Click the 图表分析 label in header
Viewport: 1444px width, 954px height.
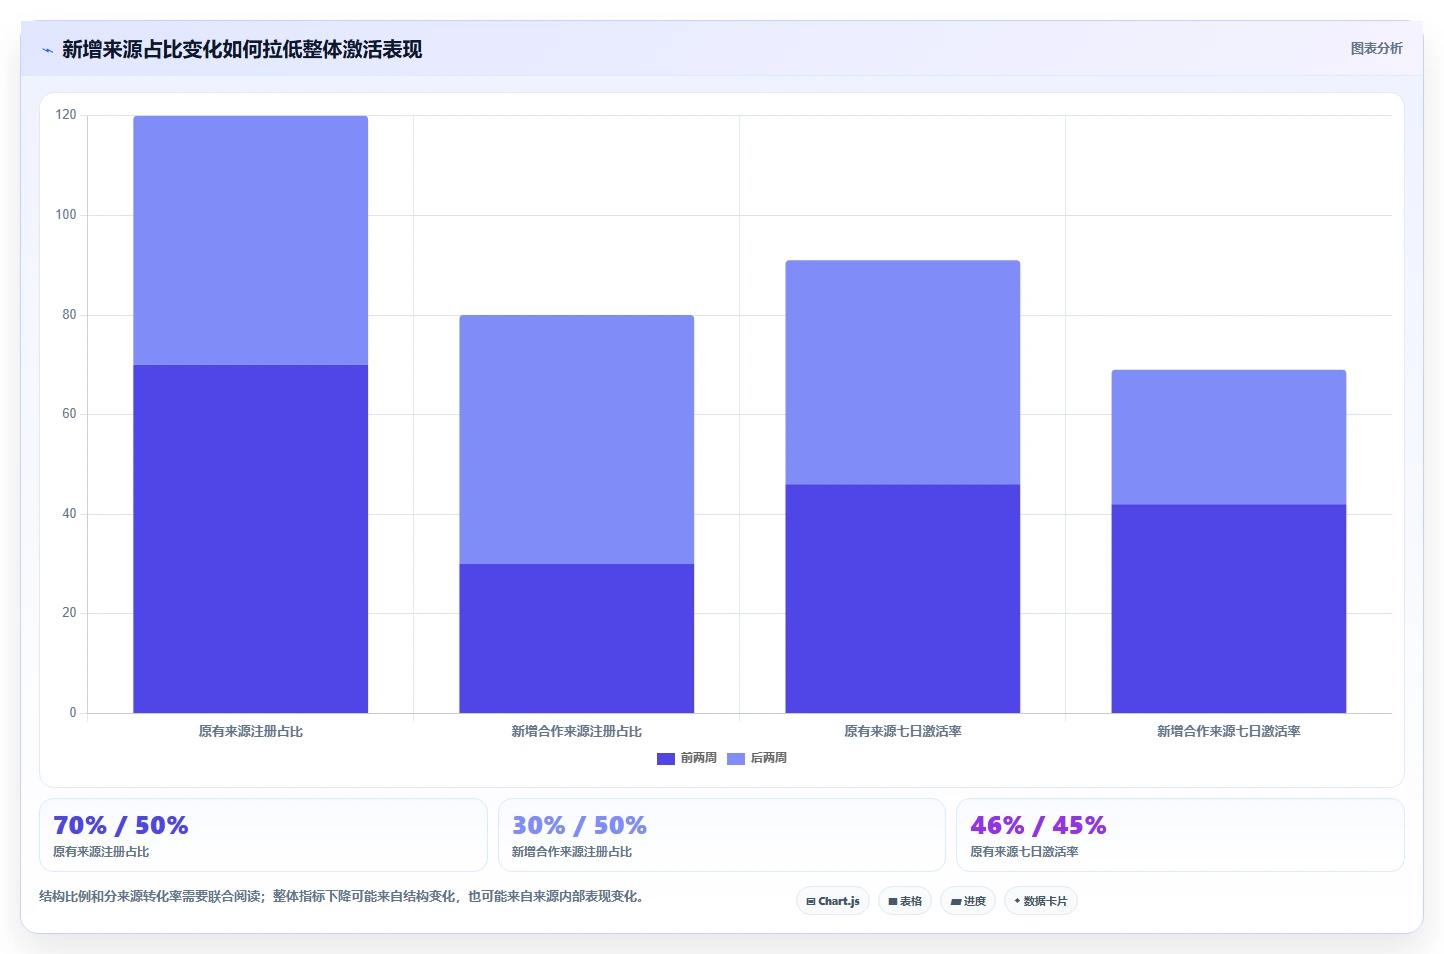pos(1376,48)
